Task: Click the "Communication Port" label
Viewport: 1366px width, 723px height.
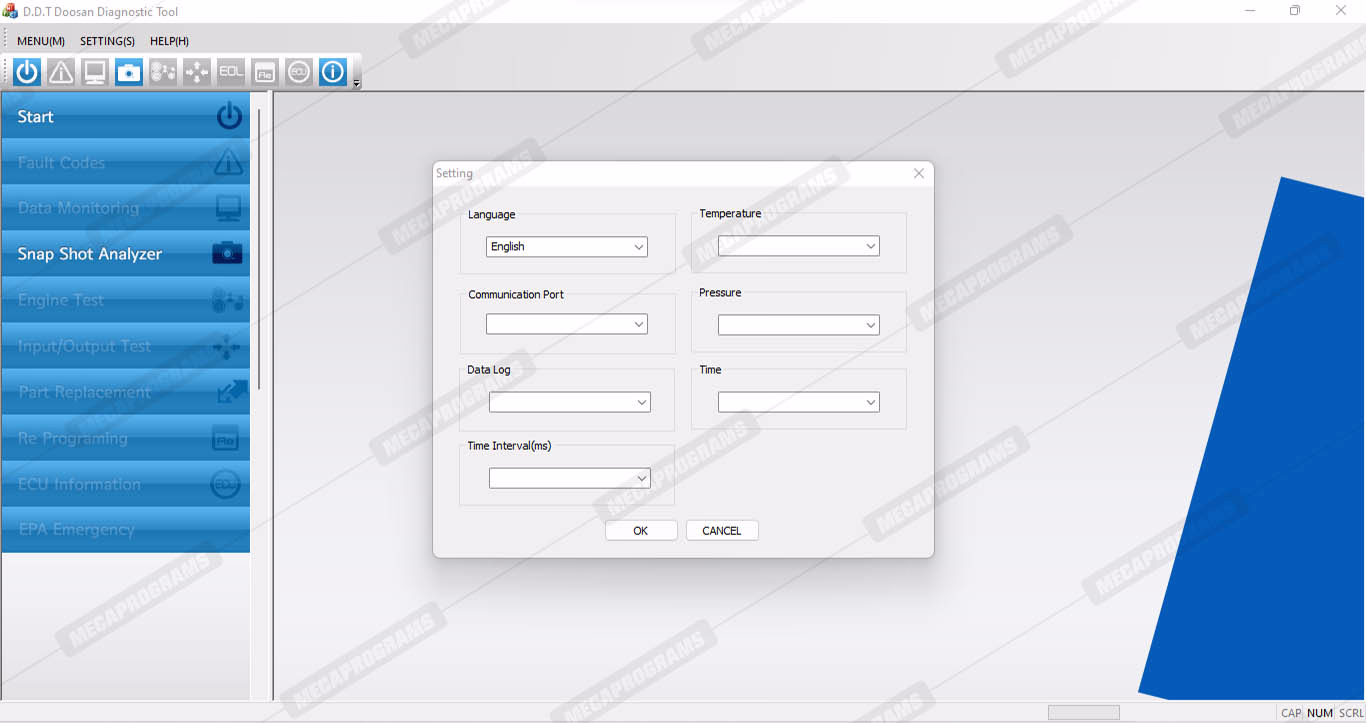Action: coord(516,295)
